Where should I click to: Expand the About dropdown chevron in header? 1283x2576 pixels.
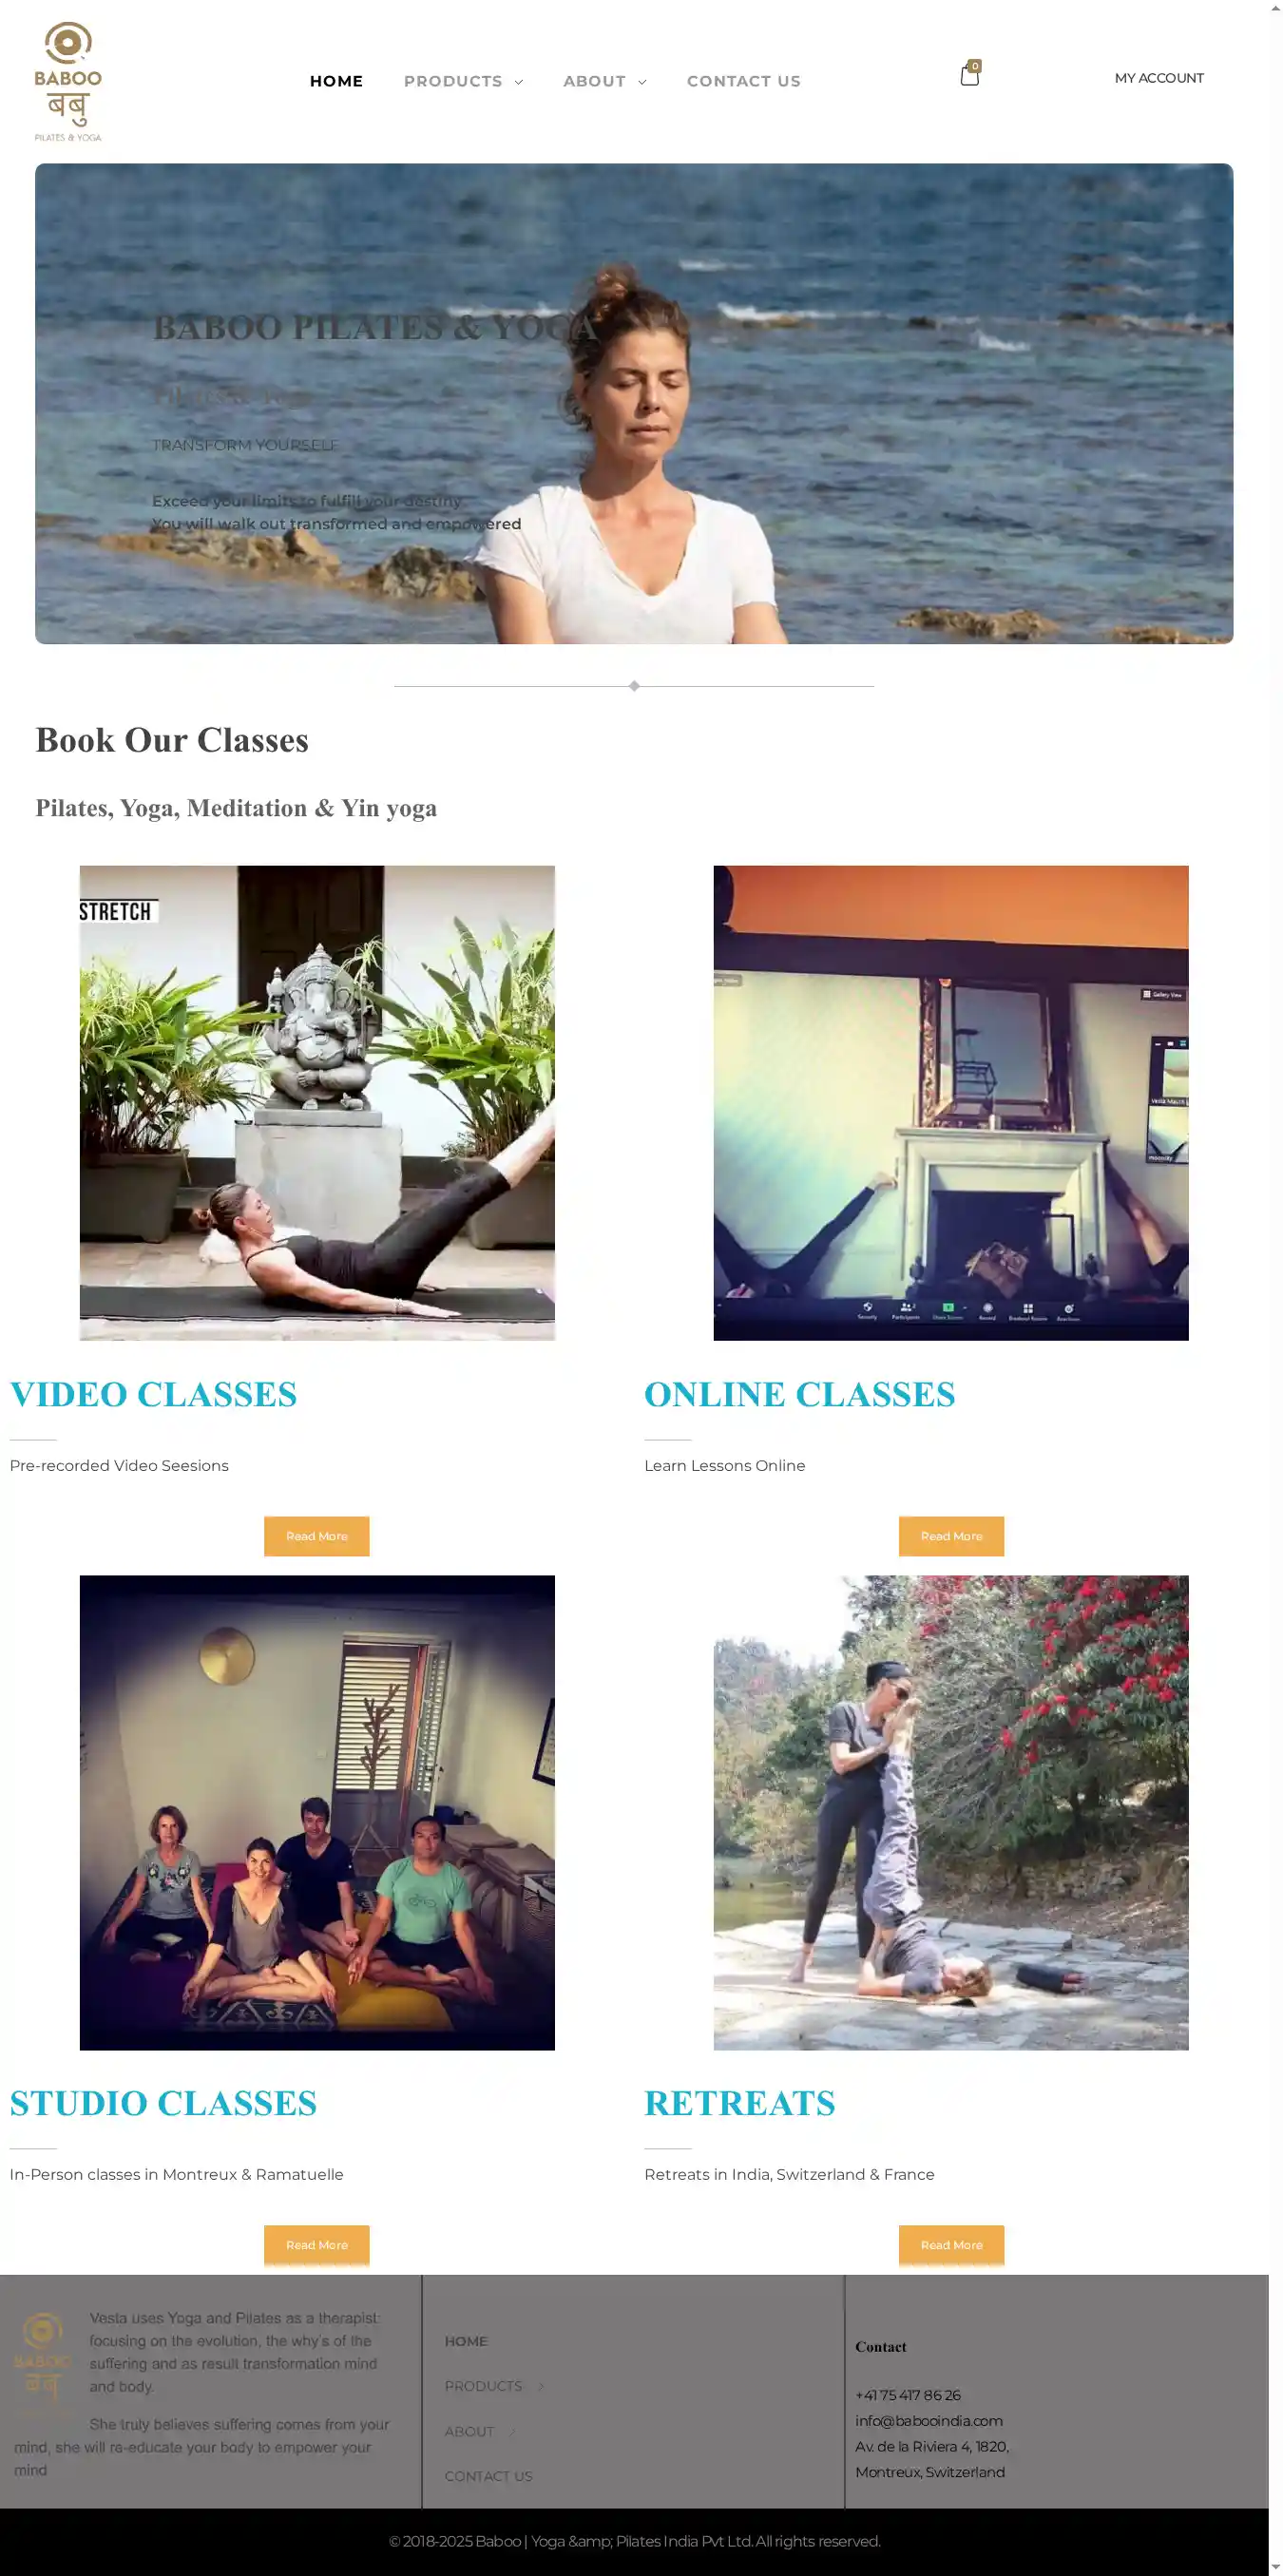coord(642,82)
